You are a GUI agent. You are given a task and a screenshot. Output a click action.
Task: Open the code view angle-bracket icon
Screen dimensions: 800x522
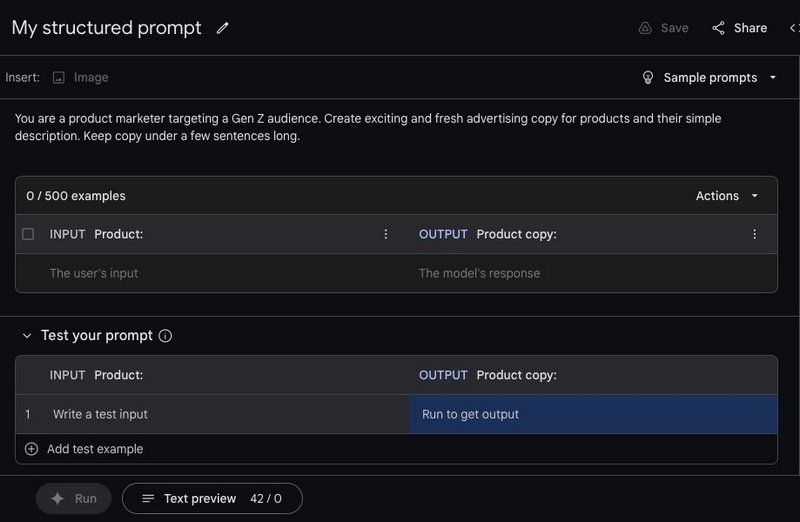793,28
